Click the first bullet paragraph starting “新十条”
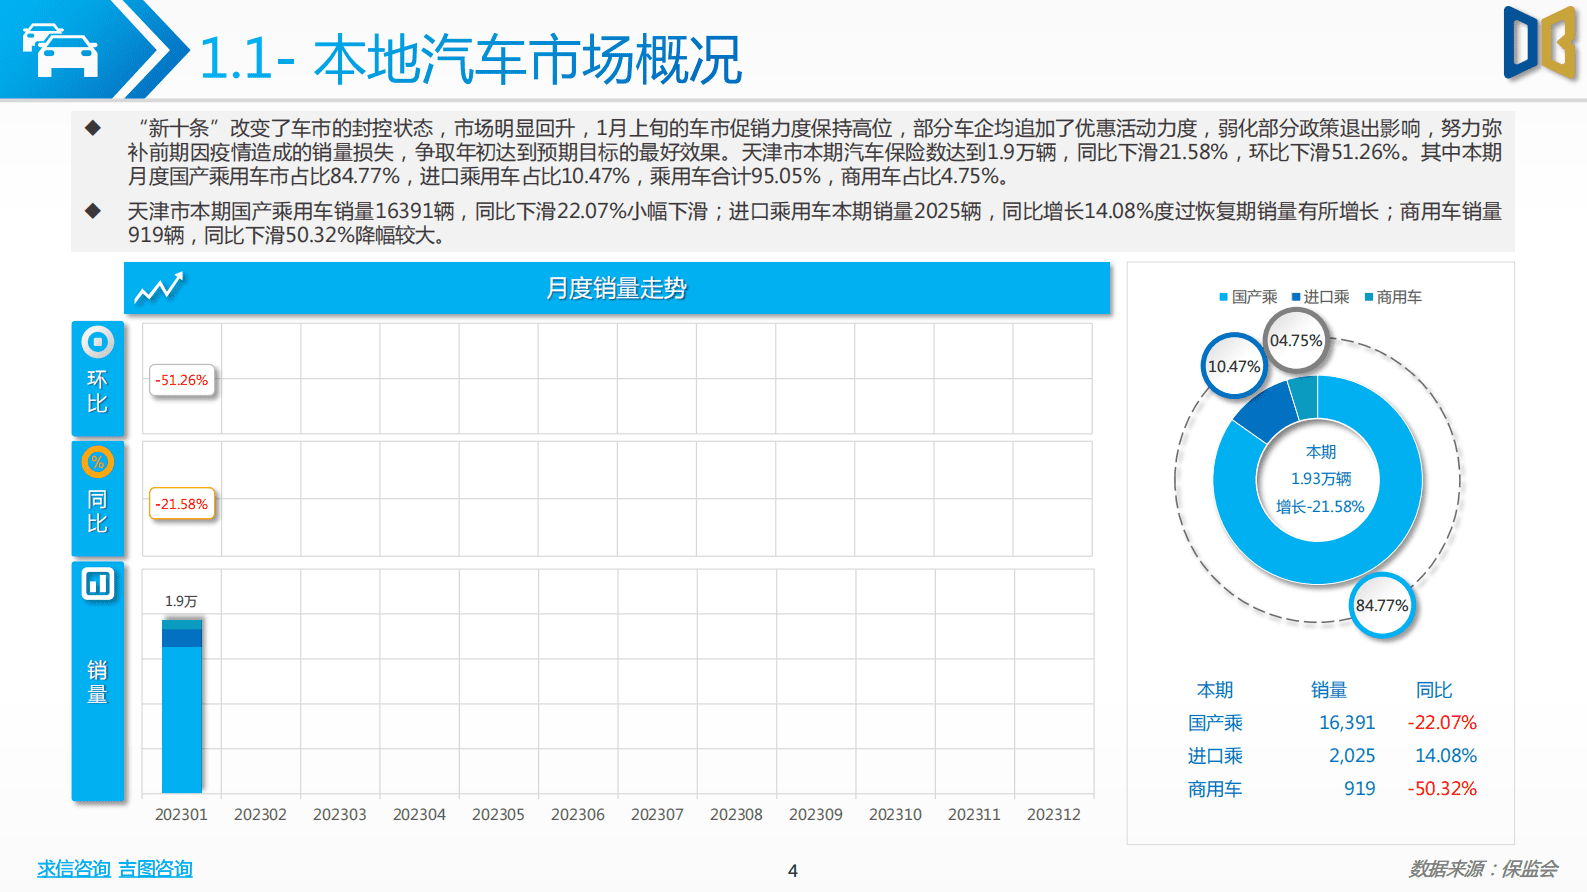The image size is (1587, 892). [x=814, y=152]
